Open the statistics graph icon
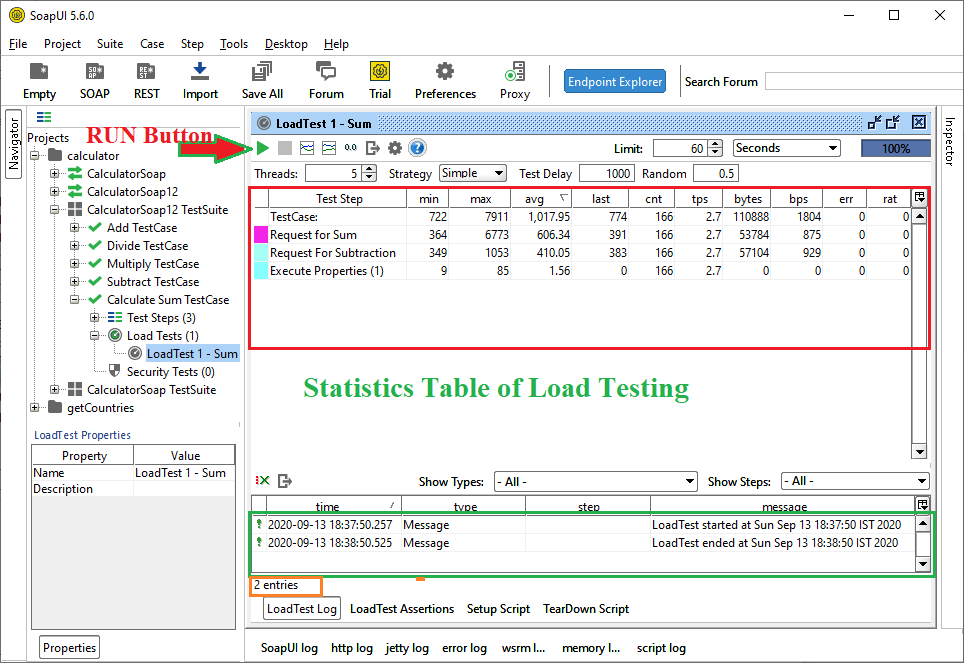The image size is (964, 663). (x=307, y=148)
